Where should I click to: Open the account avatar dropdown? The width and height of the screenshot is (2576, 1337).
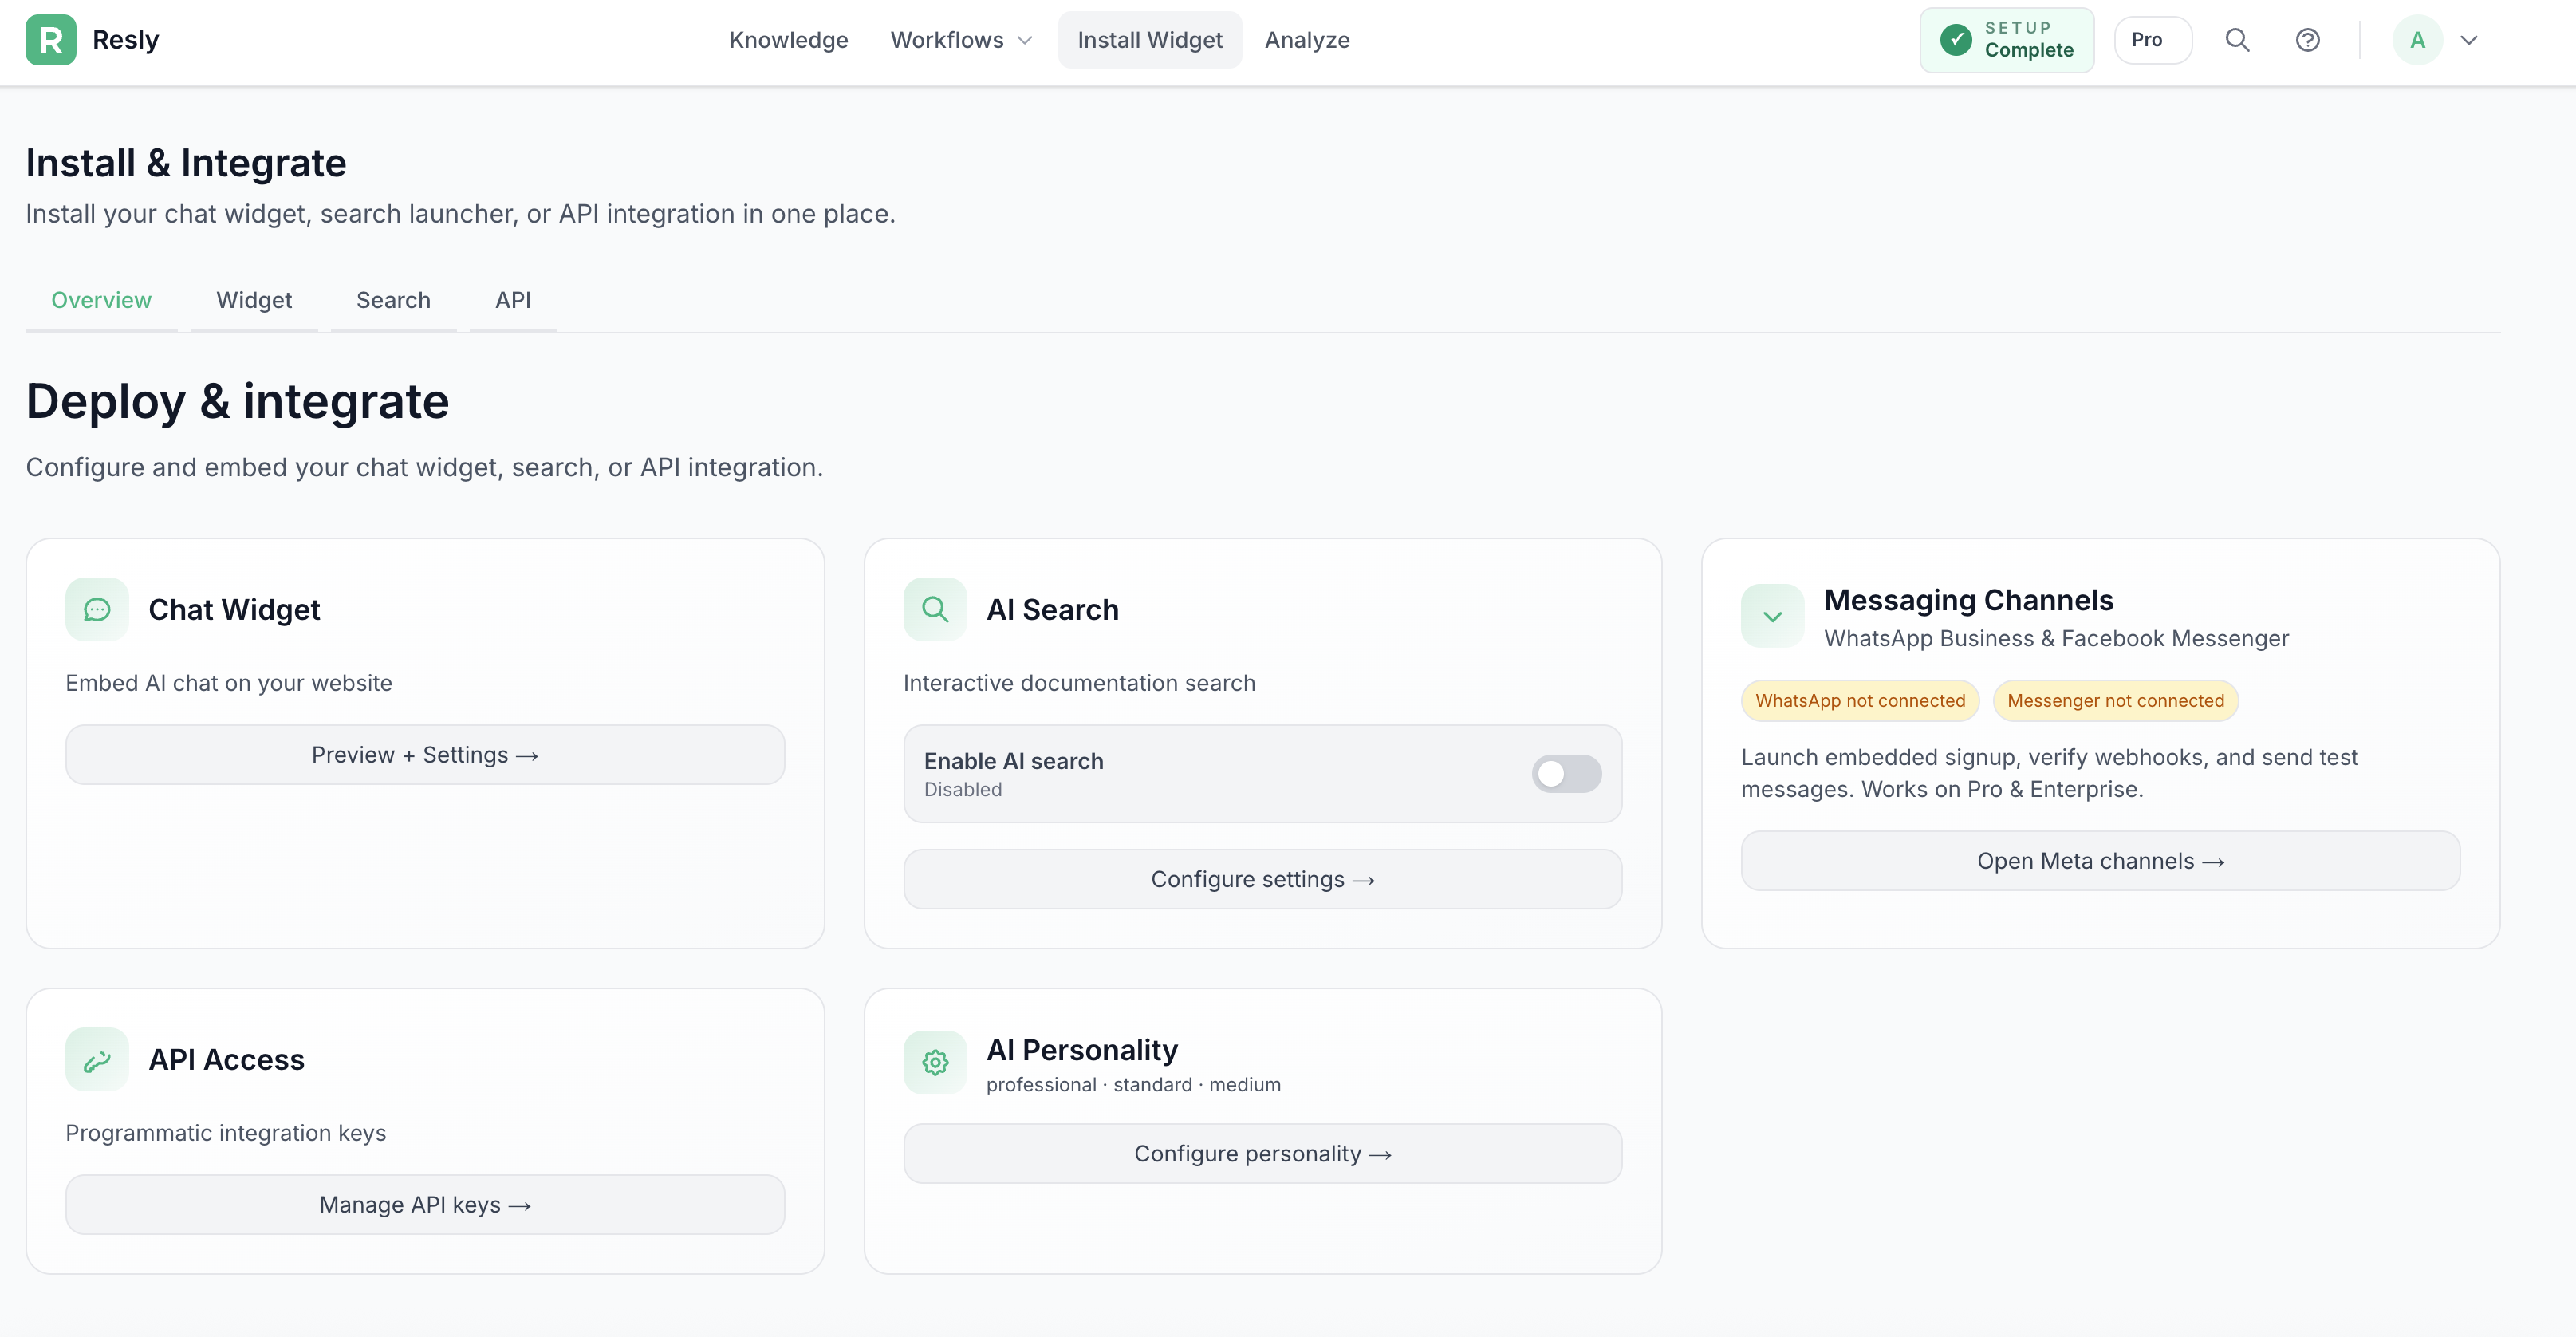[x=2438, y=40]
